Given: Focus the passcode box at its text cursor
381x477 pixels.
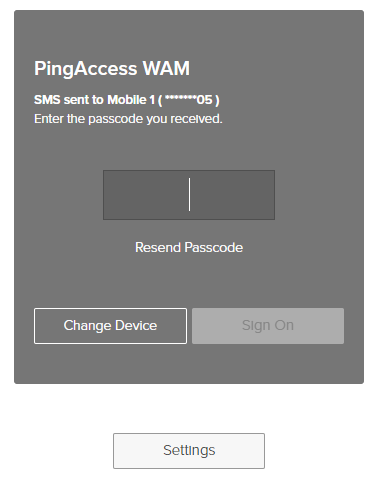Looking at the screenshot, I should pos(189,195).
